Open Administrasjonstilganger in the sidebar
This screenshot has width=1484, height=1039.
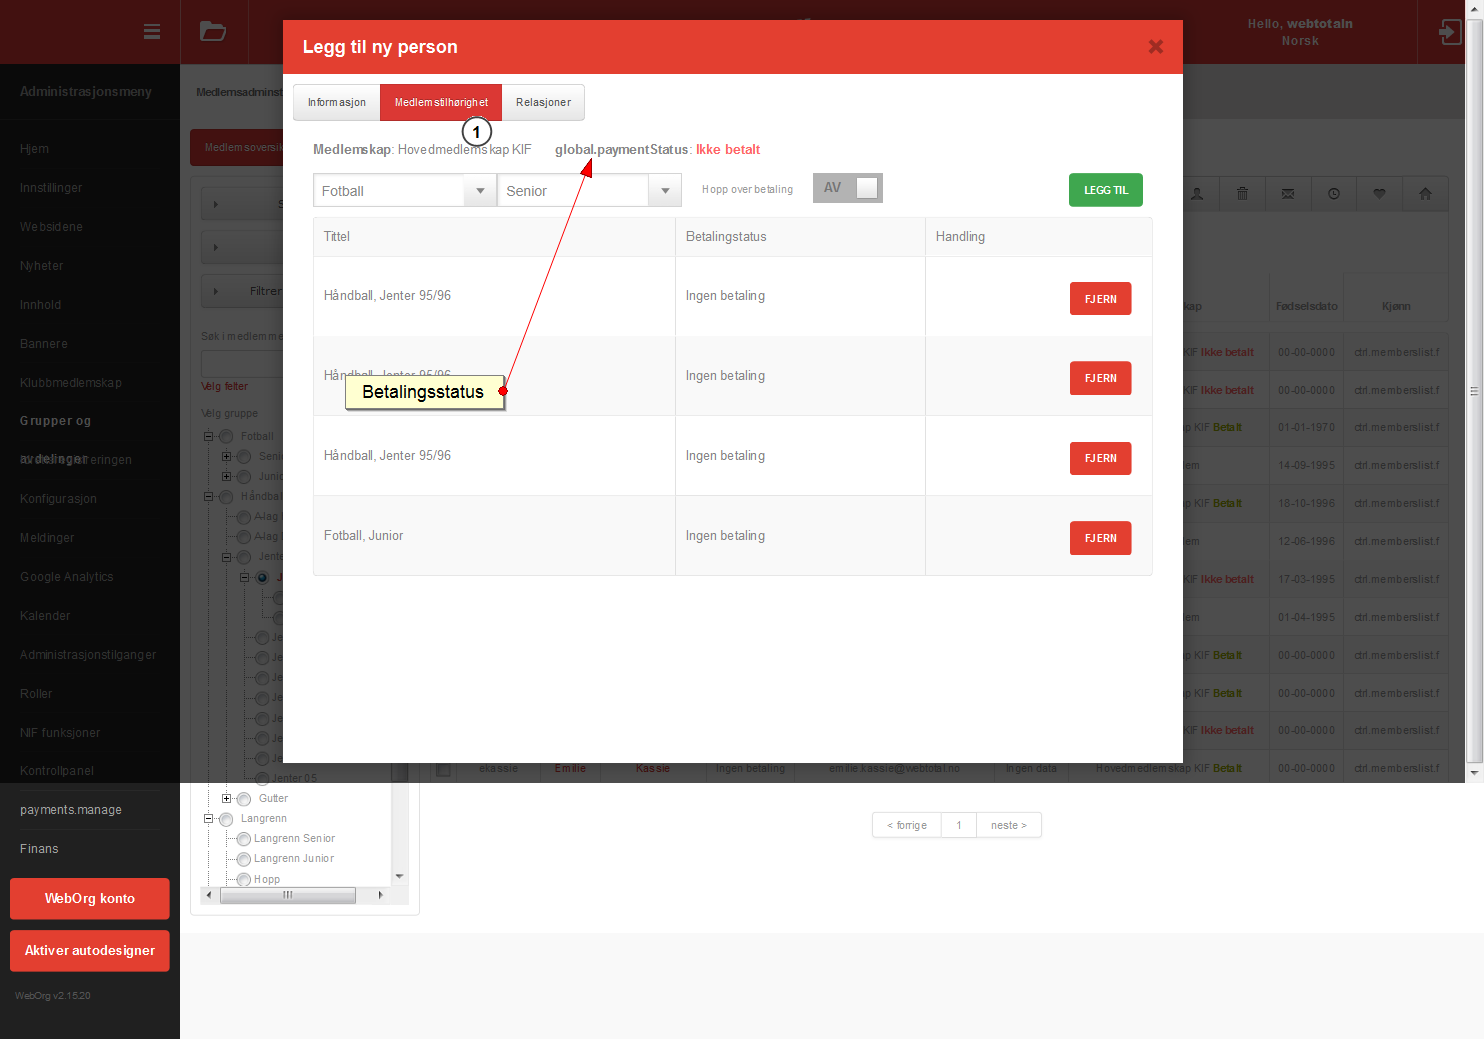88,655
